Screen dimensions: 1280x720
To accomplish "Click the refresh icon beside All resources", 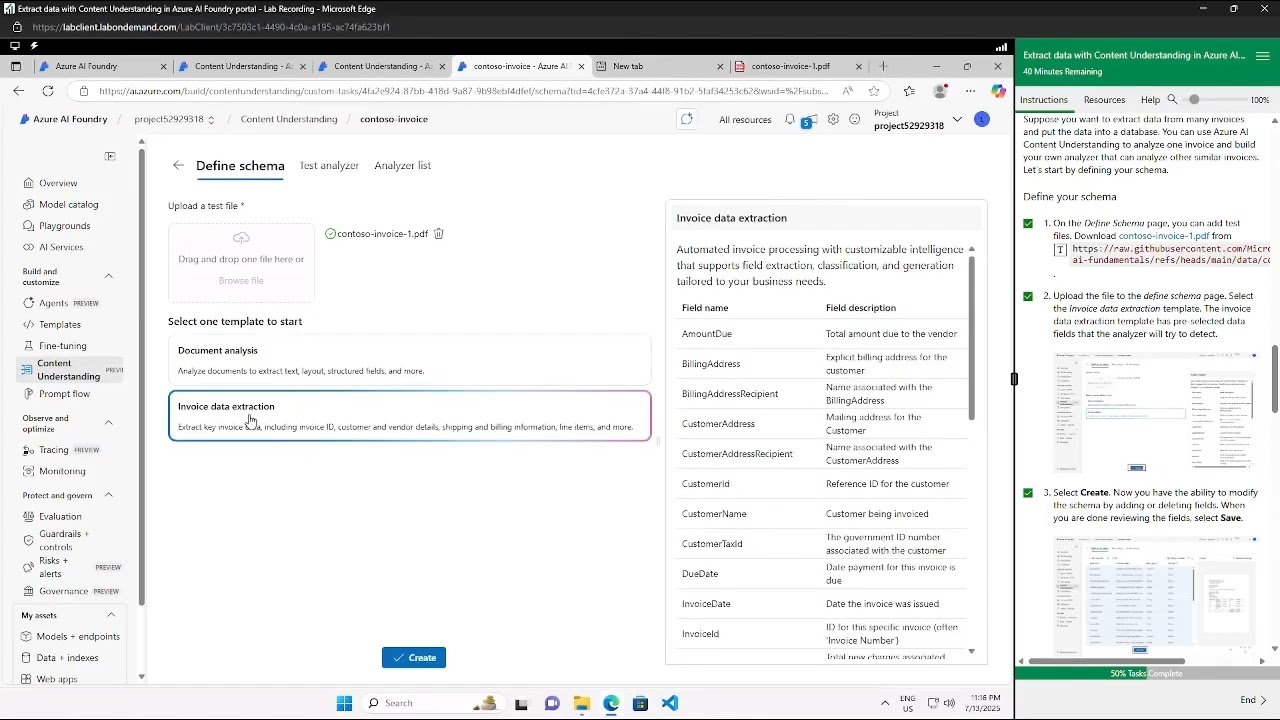I will (687, 119).
